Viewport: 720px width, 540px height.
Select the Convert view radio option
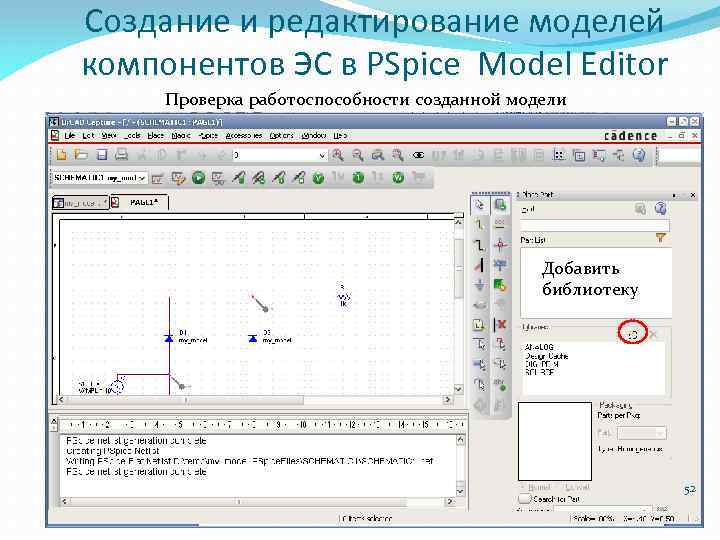point(575,488)
